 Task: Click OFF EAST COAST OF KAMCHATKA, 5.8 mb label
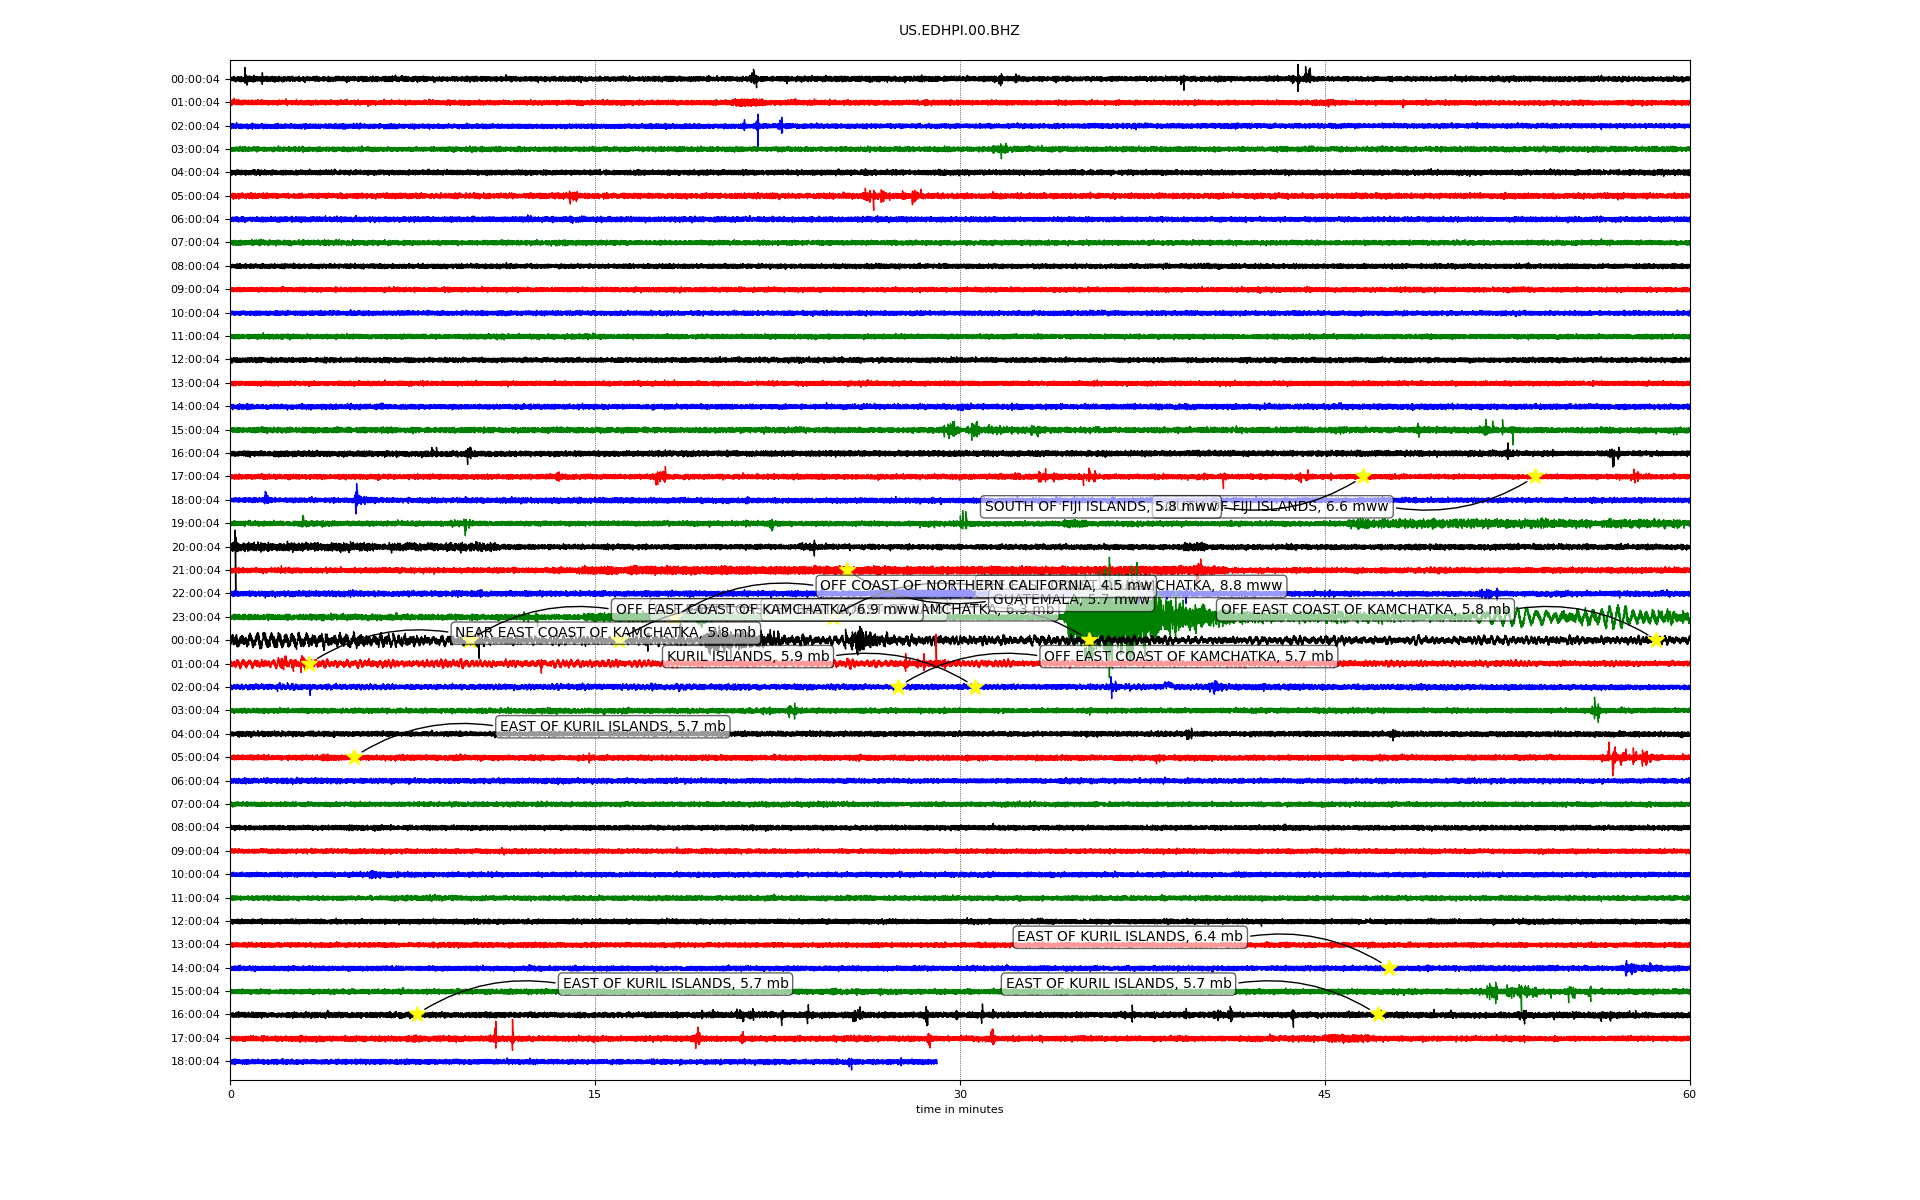pyautogui.click(x=1365, y=610)
